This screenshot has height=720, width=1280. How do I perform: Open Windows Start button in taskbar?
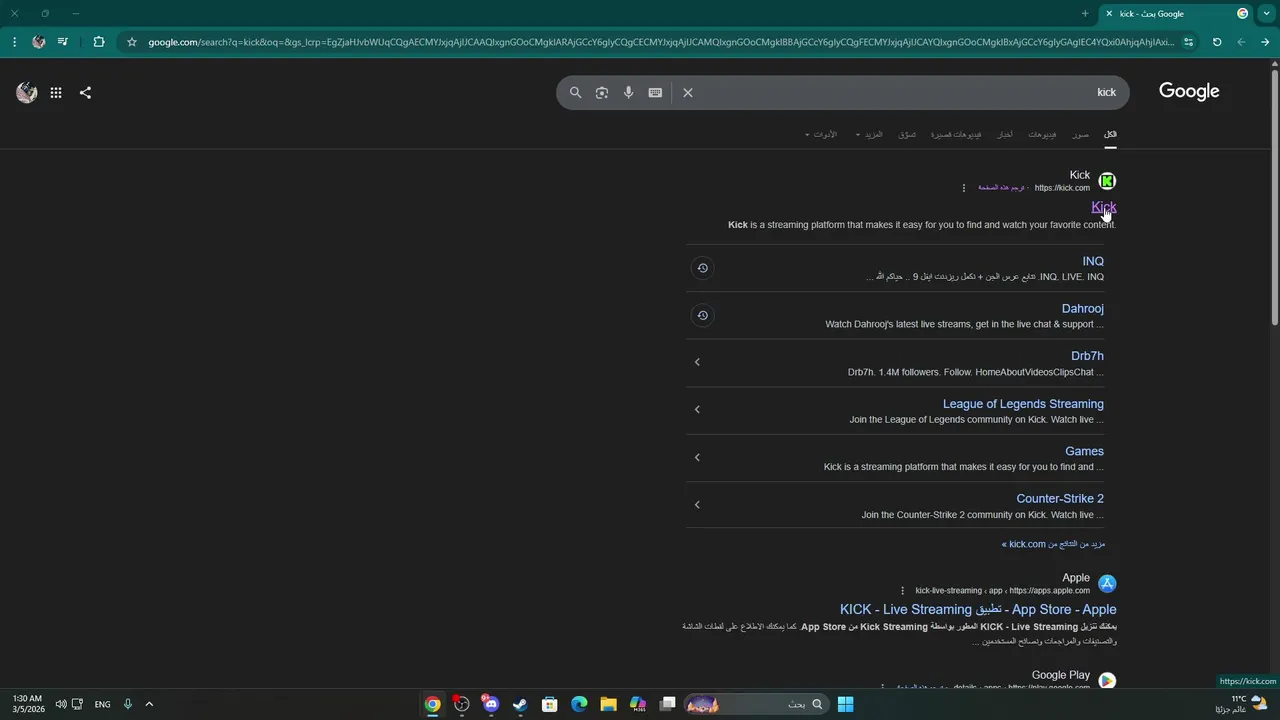tap(845, 704)
